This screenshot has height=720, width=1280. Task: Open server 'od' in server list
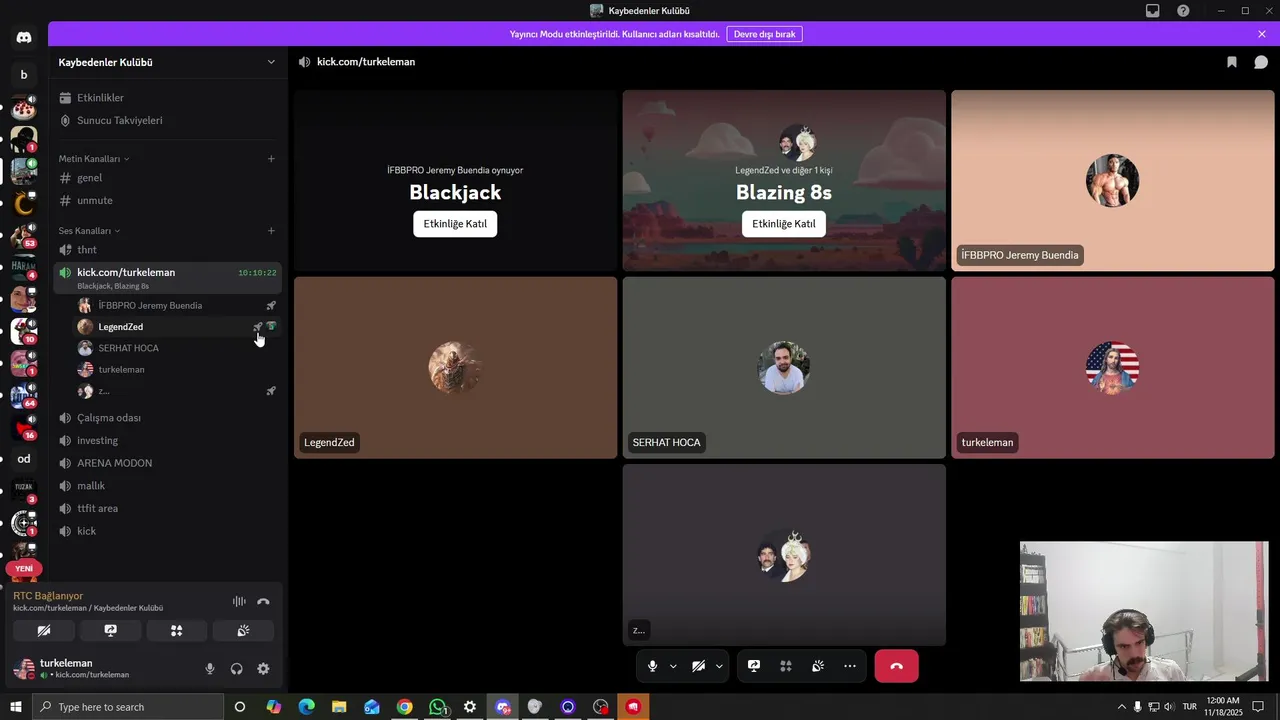[x=24, y=459]
